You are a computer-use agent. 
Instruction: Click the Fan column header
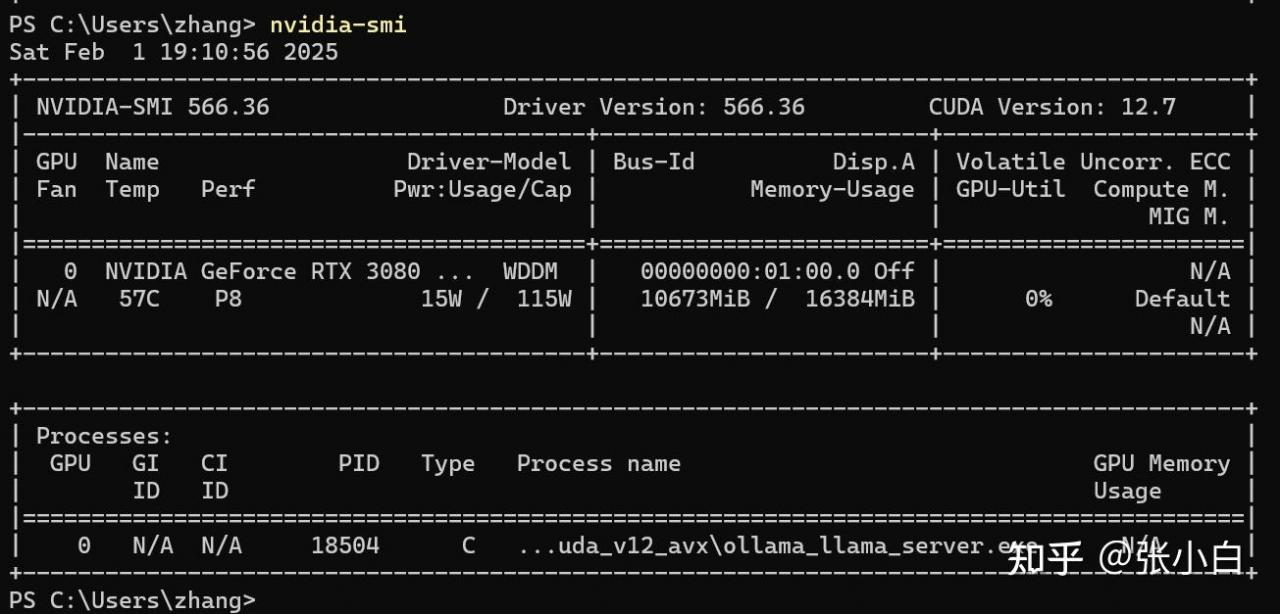tap(57, 189)
